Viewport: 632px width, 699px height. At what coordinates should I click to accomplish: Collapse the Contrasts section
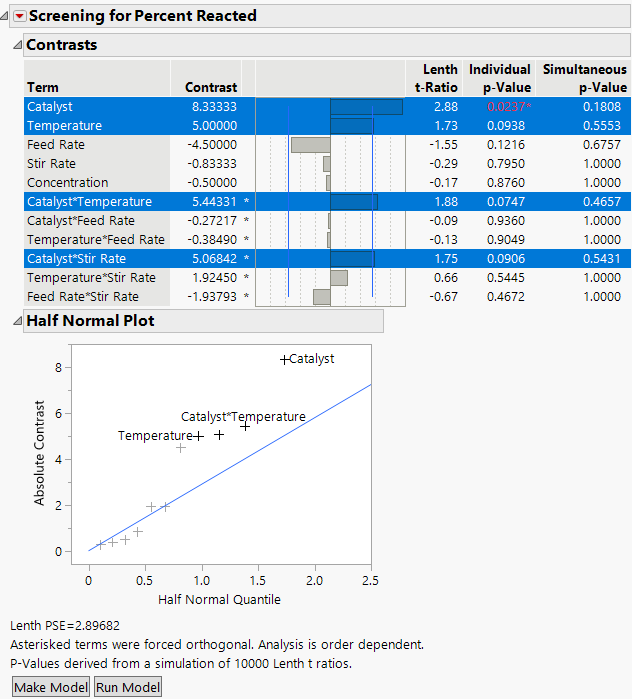point(16,45)
